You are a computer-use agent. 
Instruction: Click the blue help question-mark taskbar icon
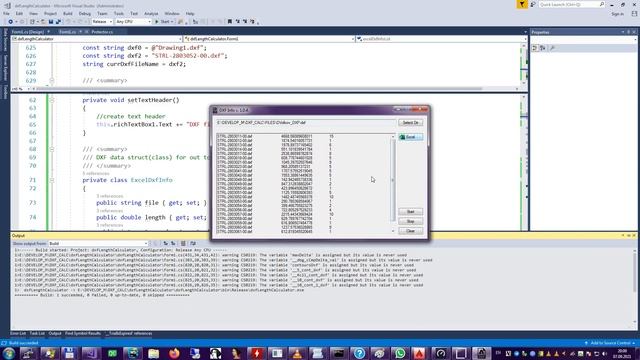point(359,353)
